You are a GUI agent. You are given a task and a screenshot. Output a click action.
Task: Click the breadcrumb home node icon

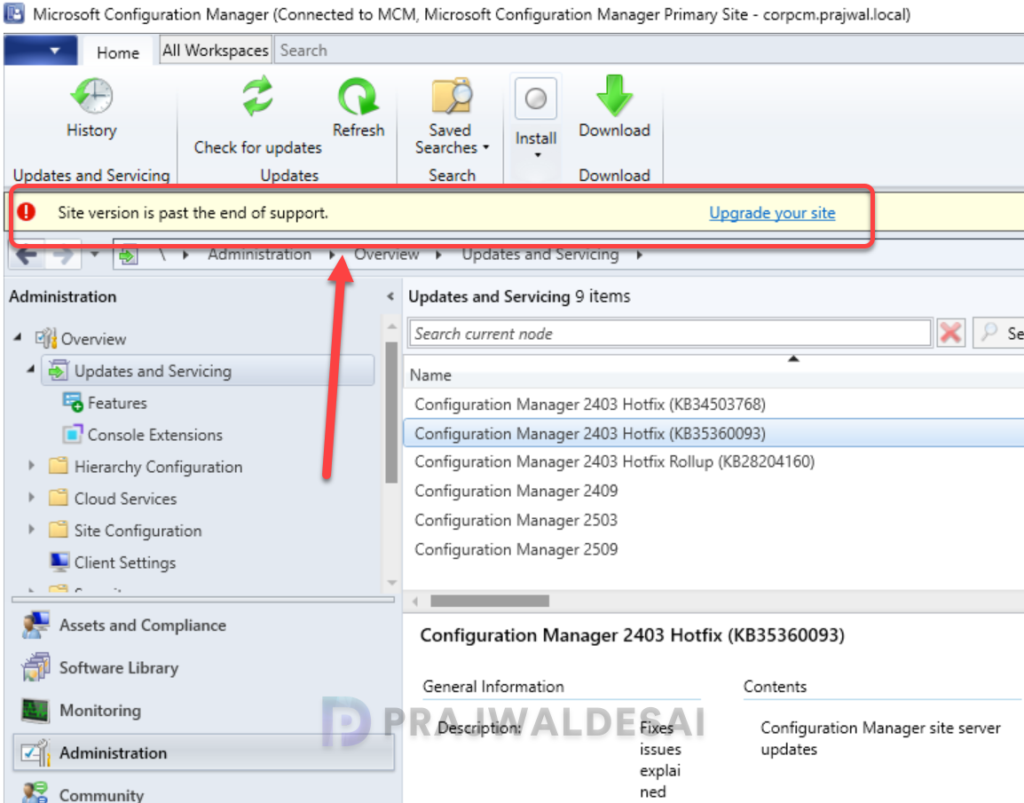pyautogui.click(x=129, y=255)
